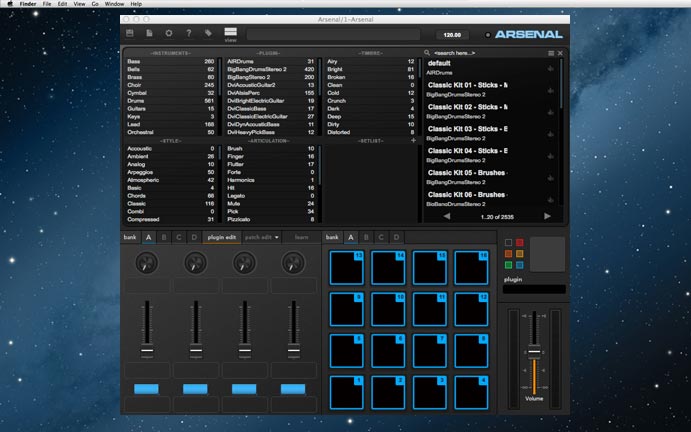Pick the orange color swatch
Image resolution: width=691 pixels, height=432 pixels.
tap(508, 253)
